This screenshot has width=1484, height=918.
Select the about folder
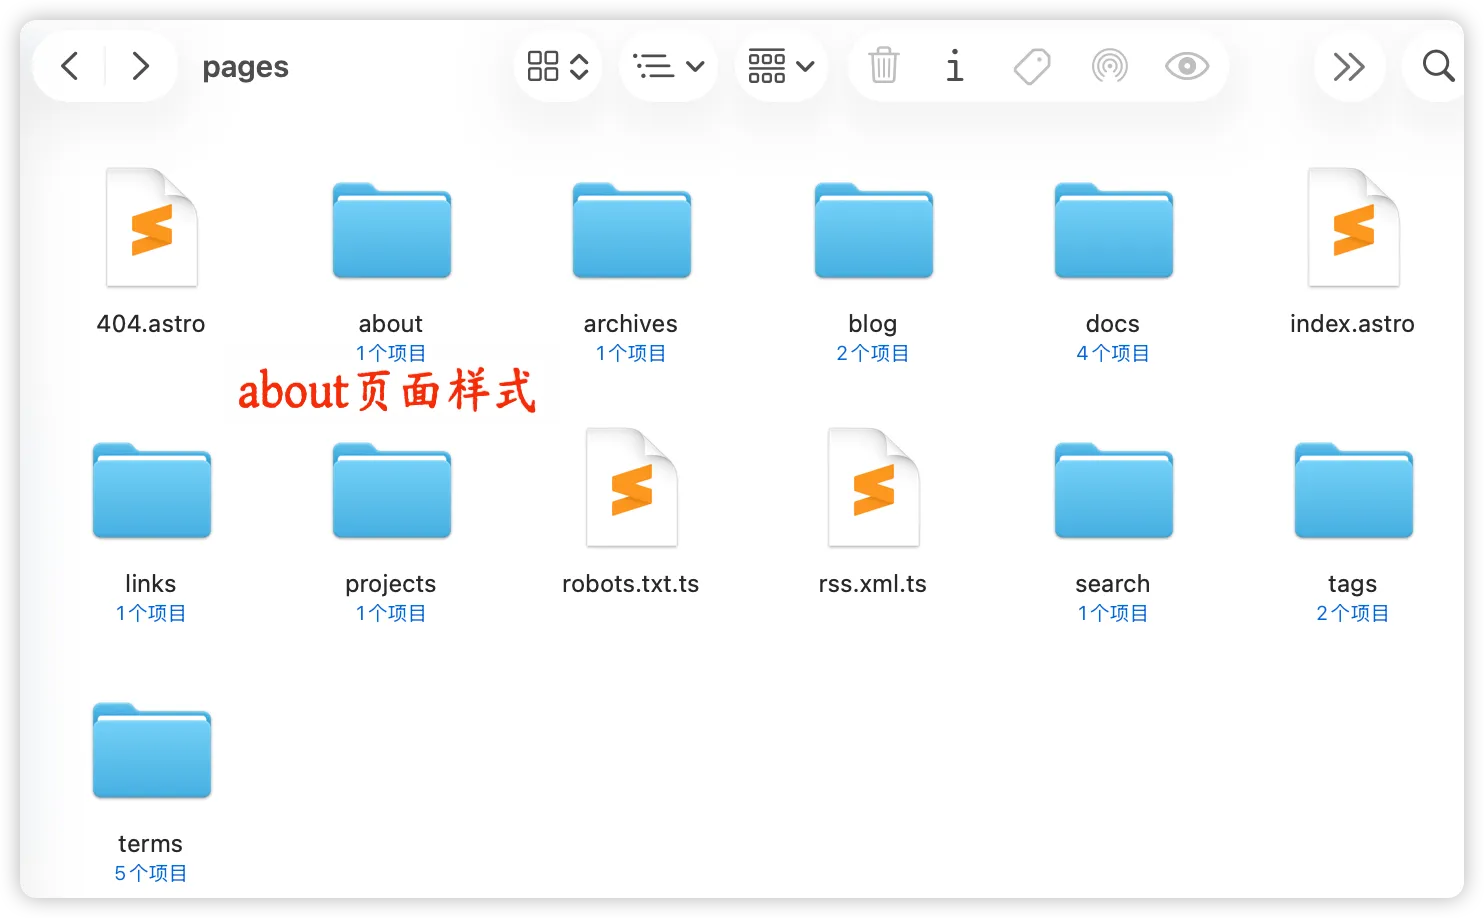(x=391, y=232)
